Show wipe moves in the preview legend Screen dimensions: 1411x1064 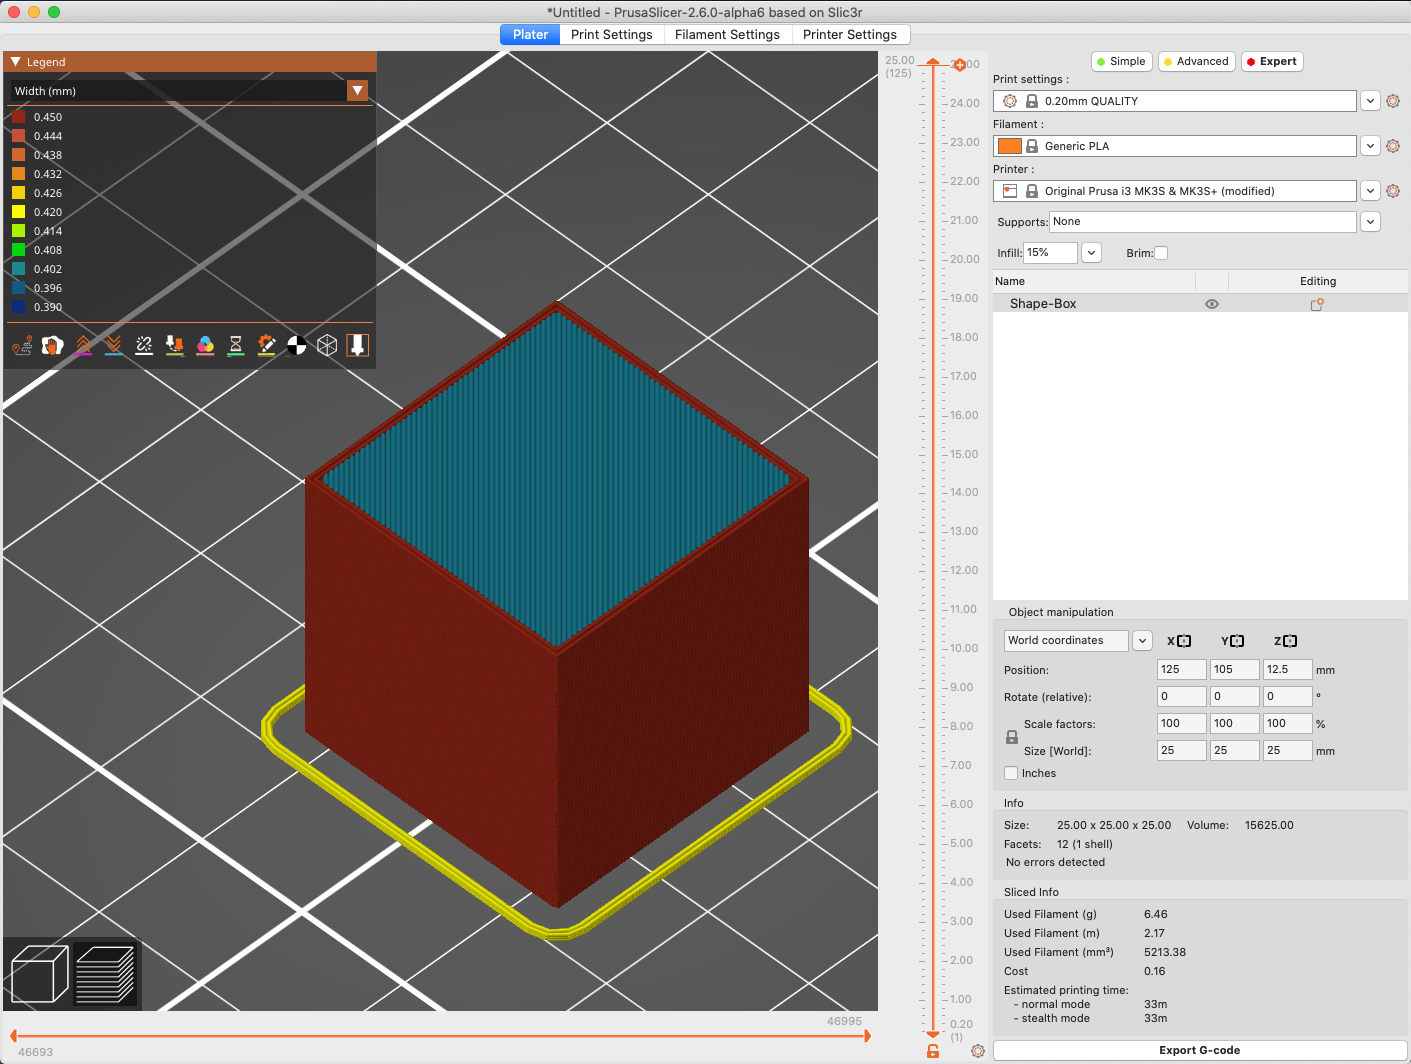53,346
